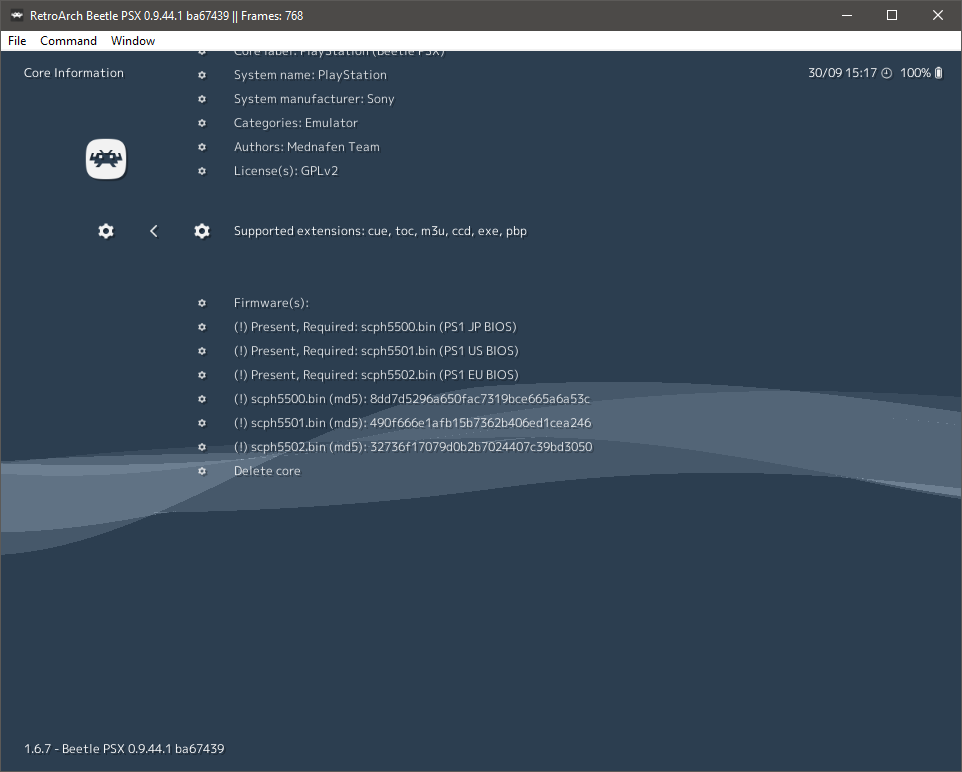Close the RetroArch window
This screenshot has width=962, height=772.
point(937,15)
